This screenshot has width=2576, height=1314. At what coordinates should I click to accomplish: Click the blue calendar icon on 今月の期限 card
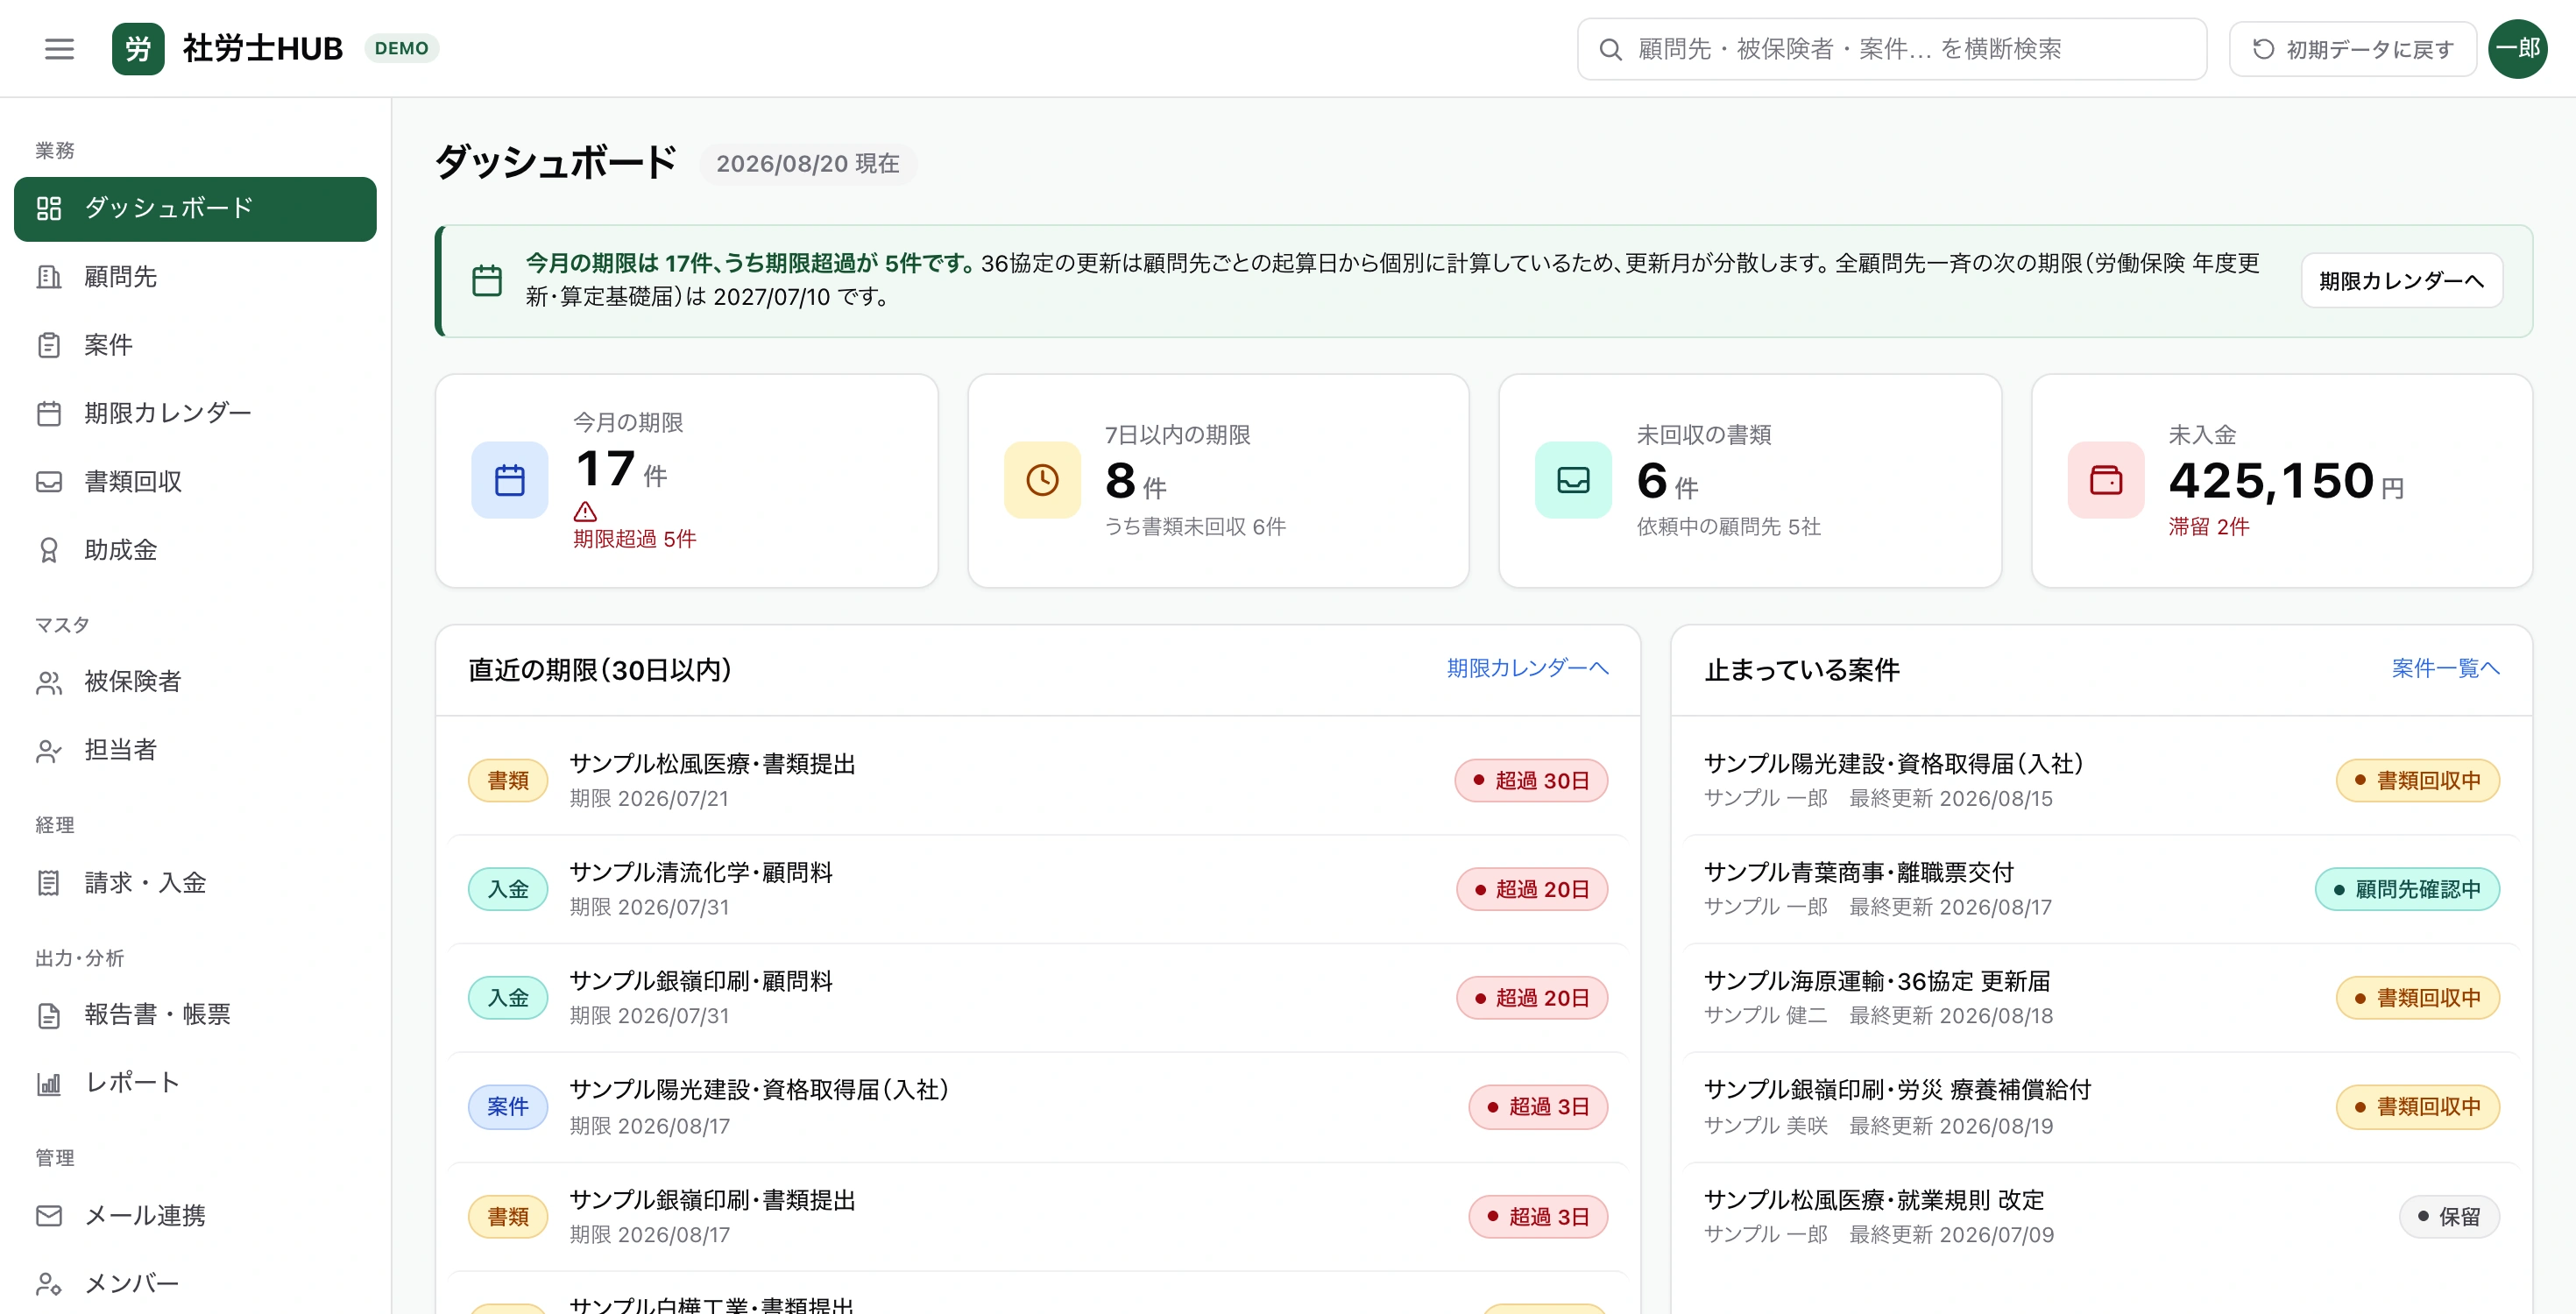coord(510,480)
